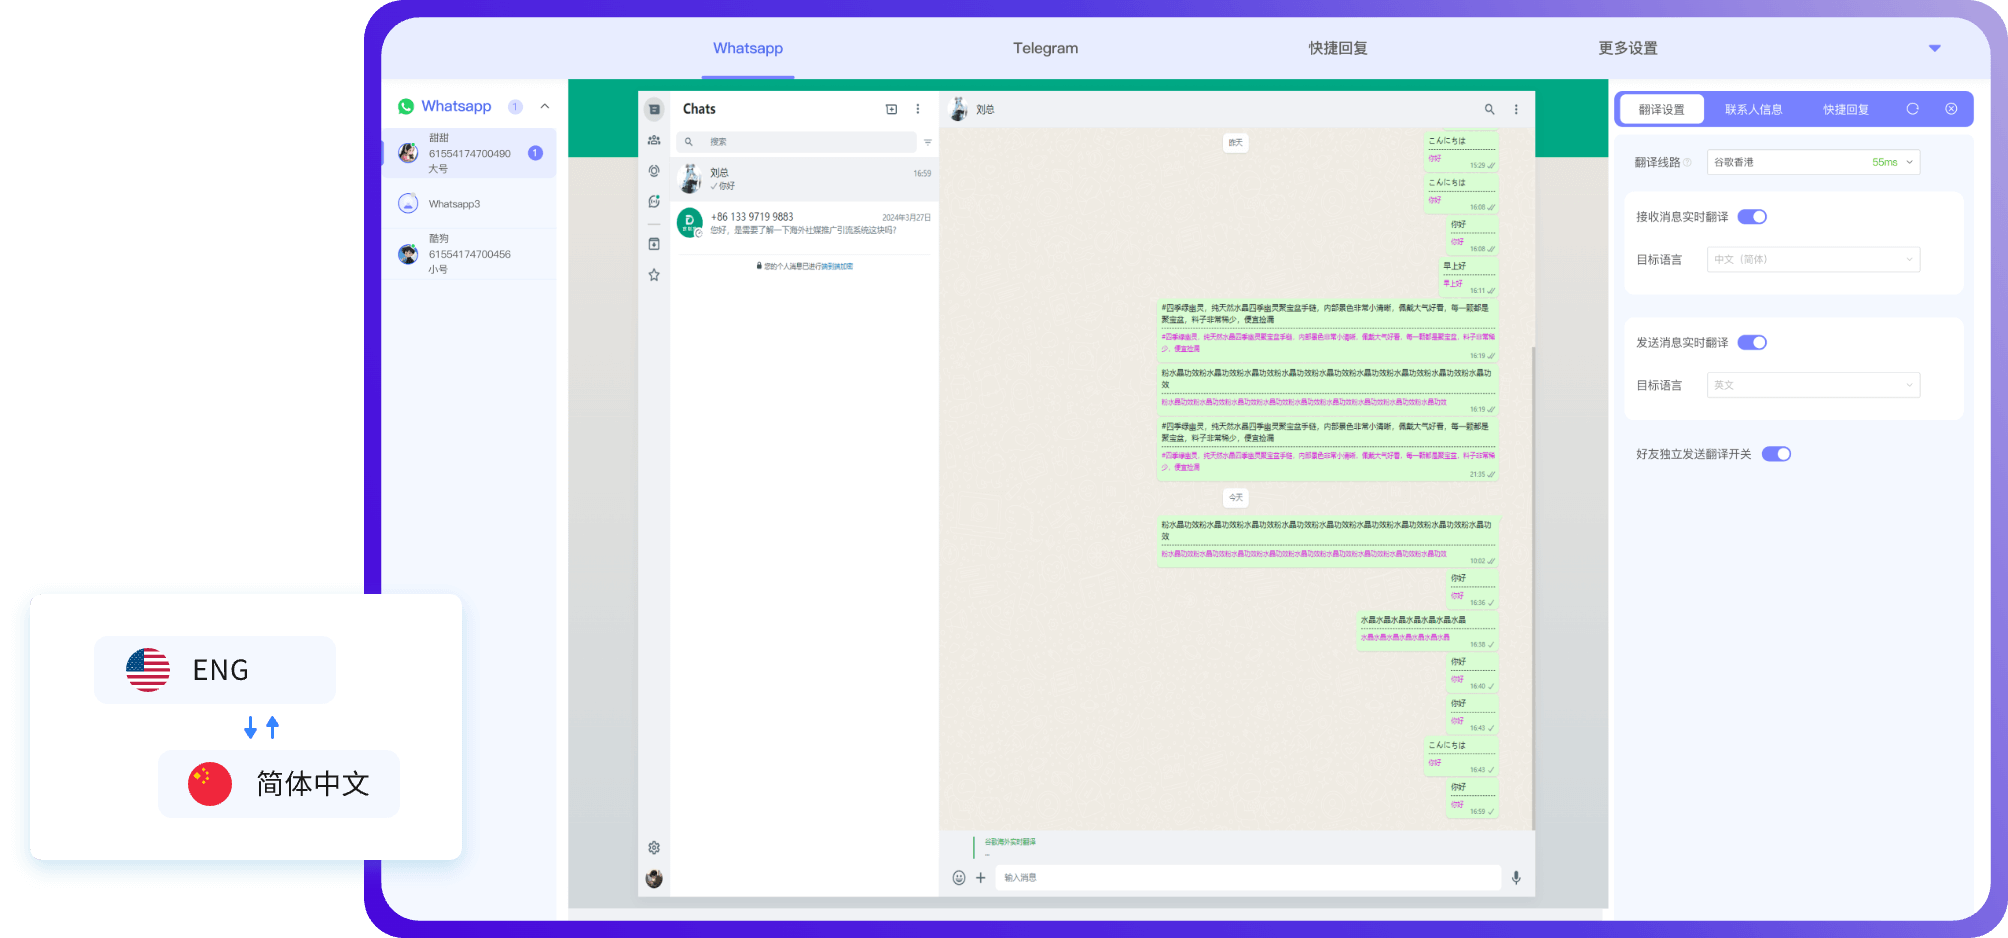Open the archived chats icon
Viewport: 2008px width, 938px height.
654,244
